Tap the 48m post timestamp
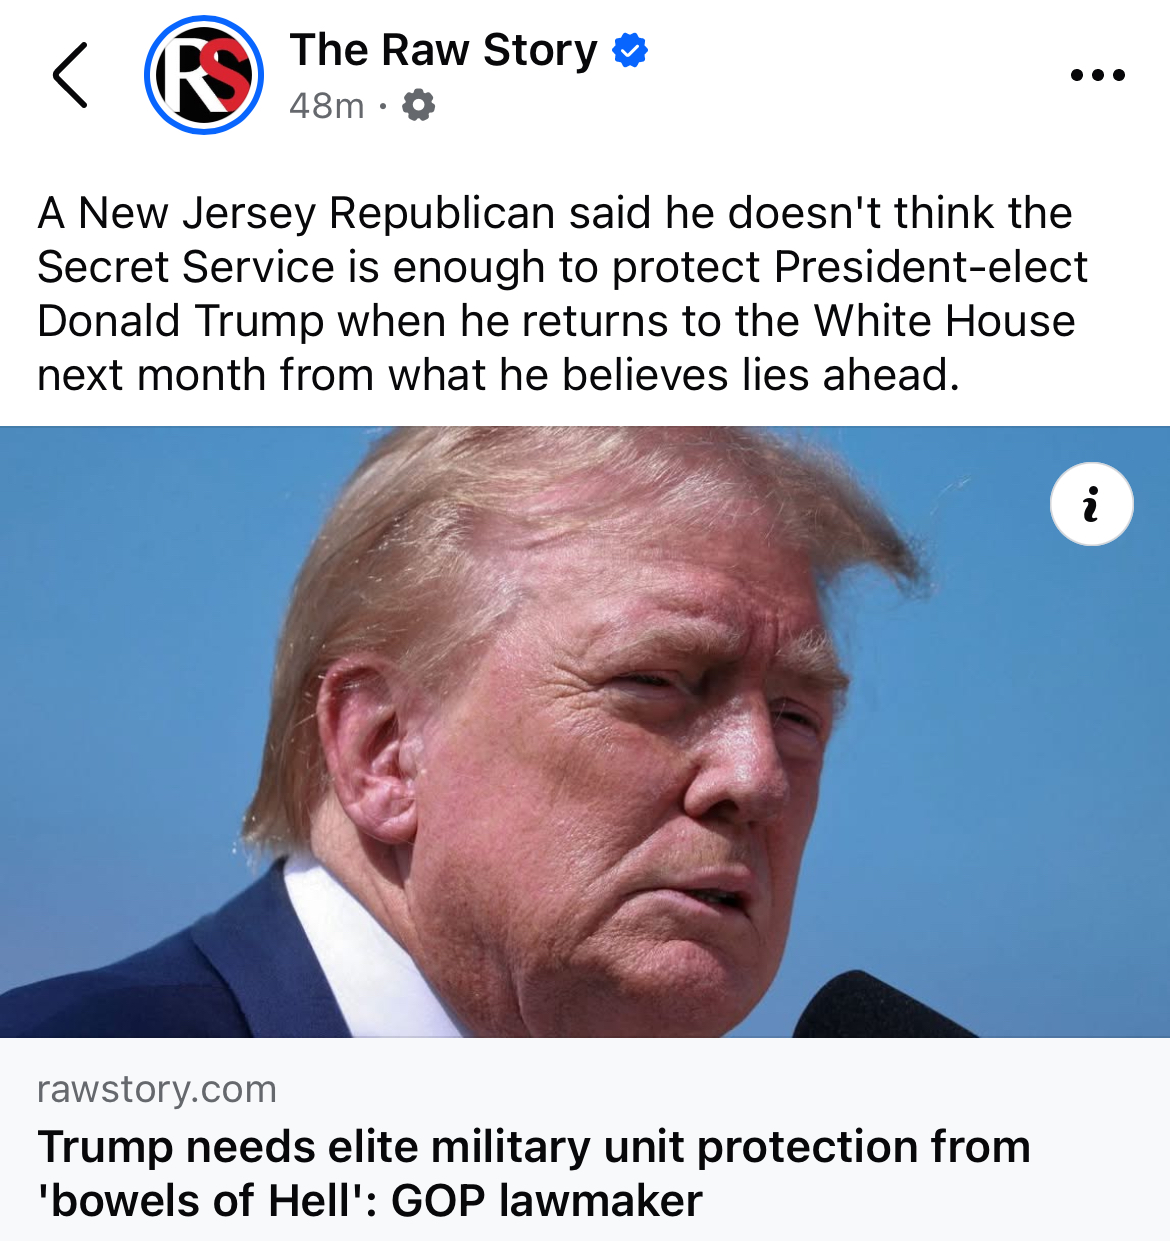This screenshot has height=1241, width=1170. tap(327, 105)
